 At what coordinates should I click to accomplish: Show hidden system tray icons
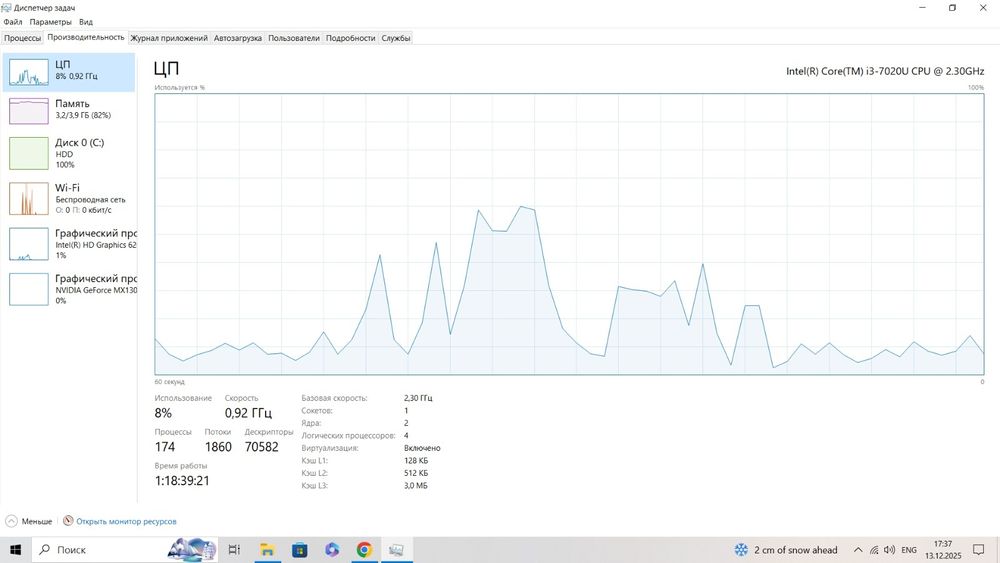pyautogui.click(x=858, y=550)
